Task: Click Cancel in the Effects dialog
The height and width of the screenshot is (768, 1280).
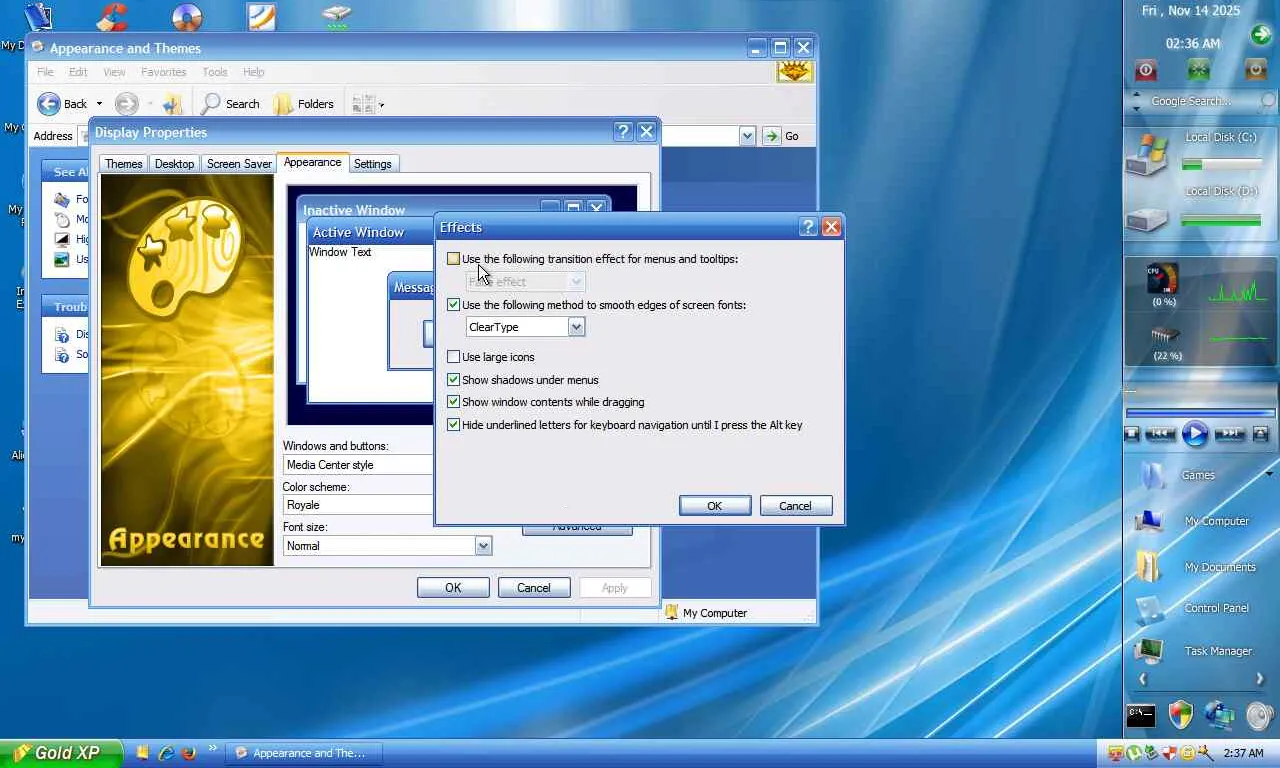Action: pos(796,506)
